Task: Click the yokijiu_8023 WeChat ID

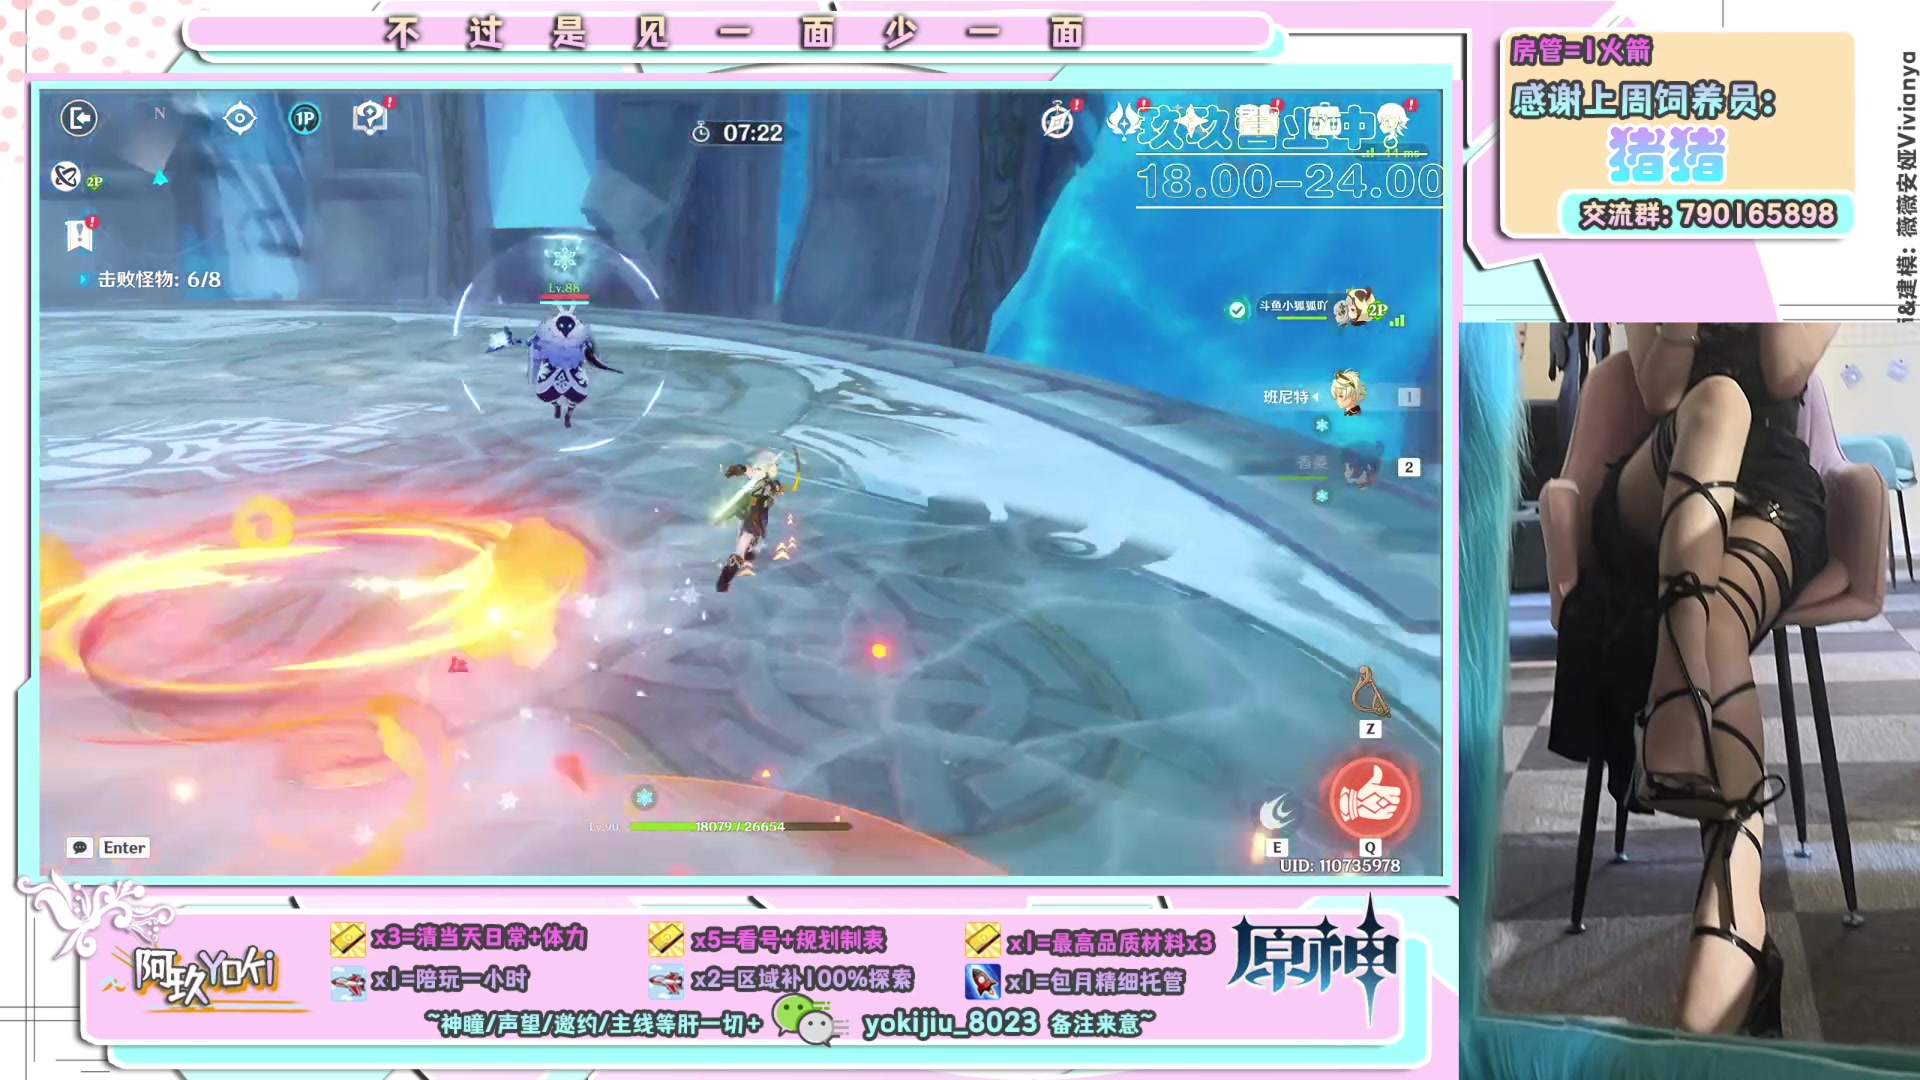Action: 950,1022
